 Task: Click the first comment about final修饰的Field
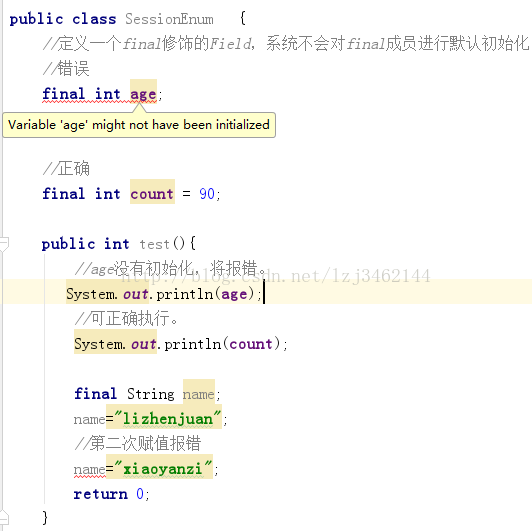[x=286, y=44]
